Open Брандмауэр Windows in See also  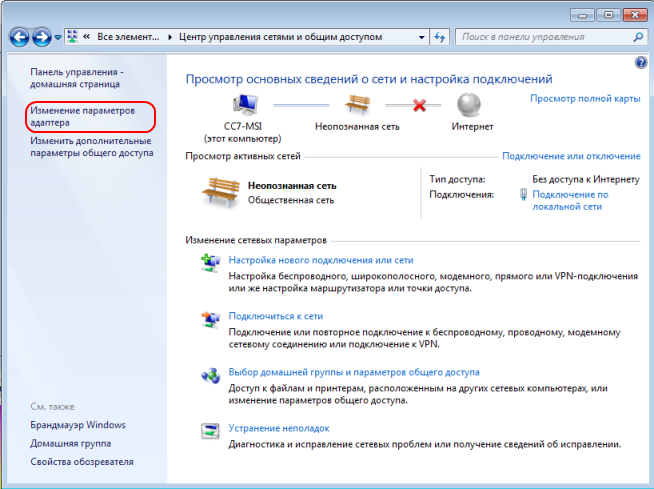pyautogui.click(x=78, y=425)
